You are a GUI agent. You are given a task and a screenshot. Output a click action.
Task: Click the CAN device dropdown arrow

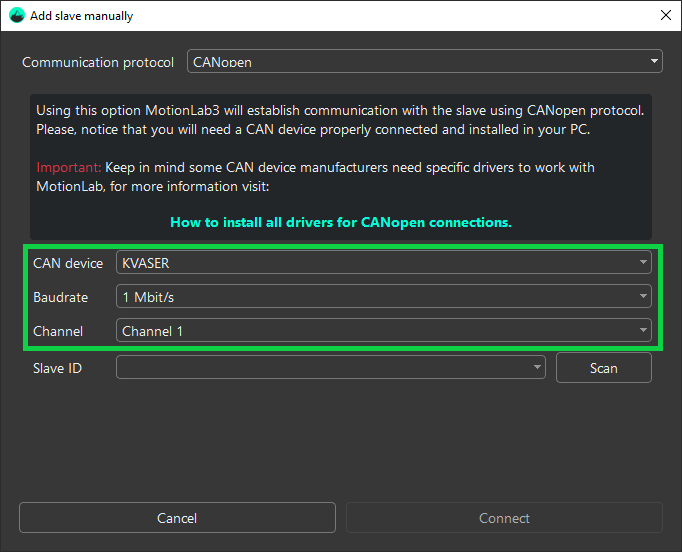click(643, 263)
